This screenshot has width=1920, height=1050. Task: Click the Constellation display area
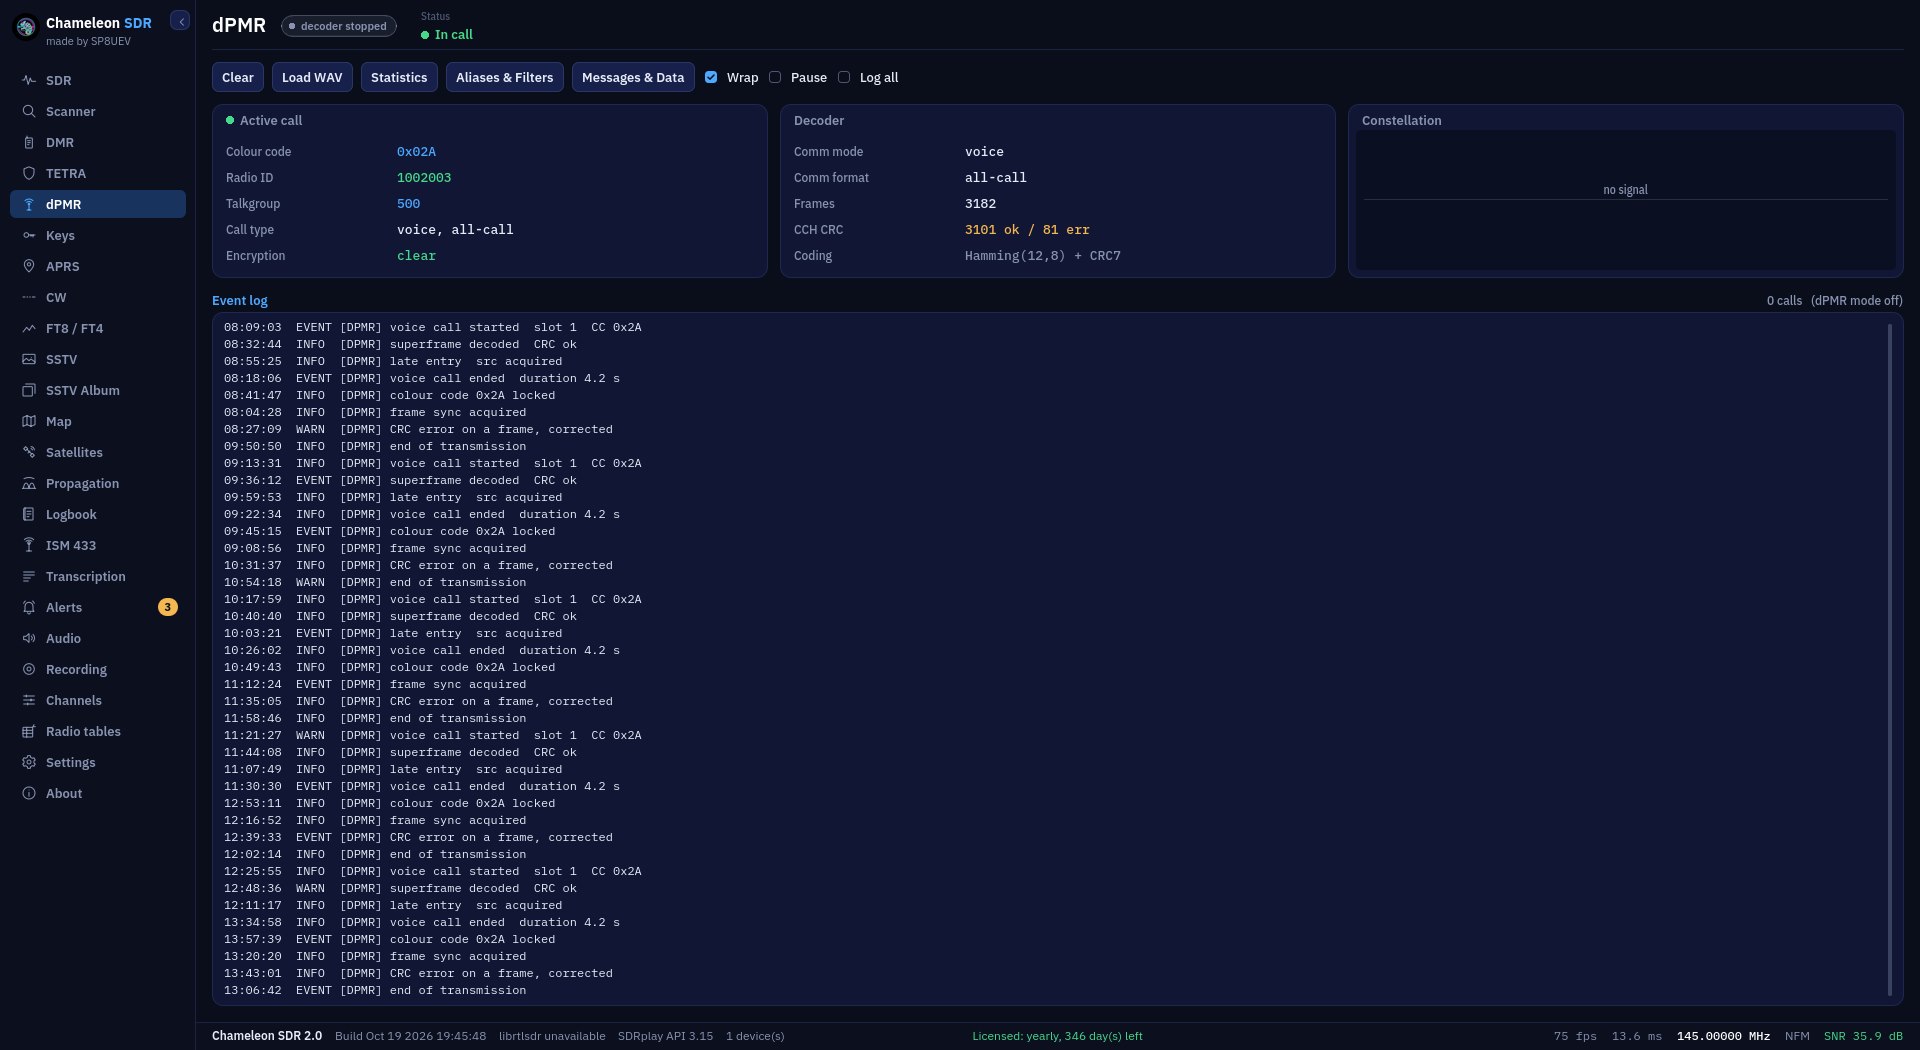1625,200
